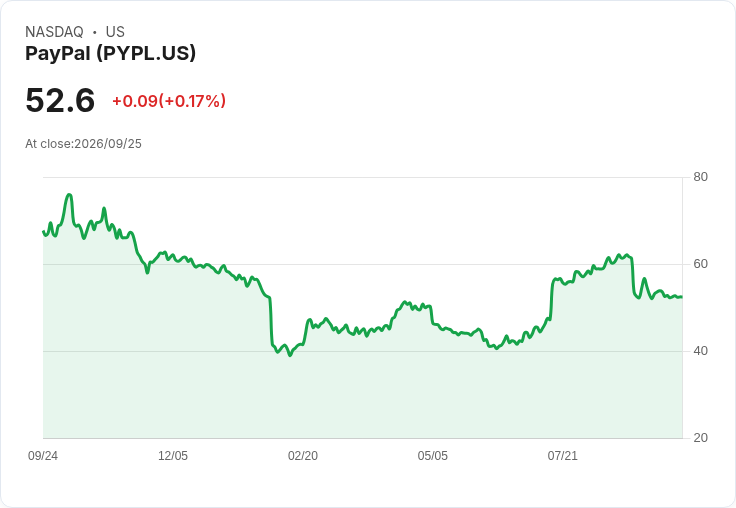Click the leftmost start of the price line
The image size is (736, 508).
[44, 231]
